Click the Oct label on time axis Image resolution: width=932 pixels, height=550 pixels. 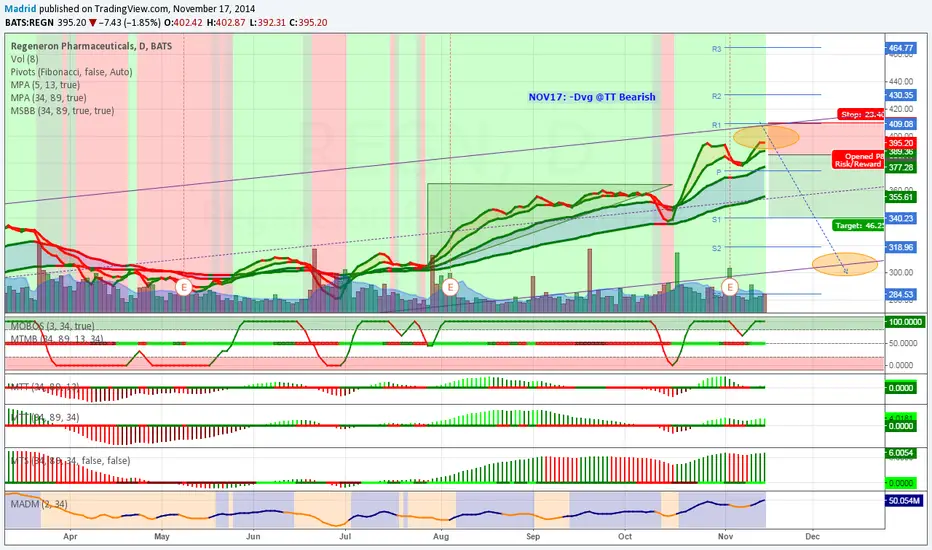pos(625,536)
